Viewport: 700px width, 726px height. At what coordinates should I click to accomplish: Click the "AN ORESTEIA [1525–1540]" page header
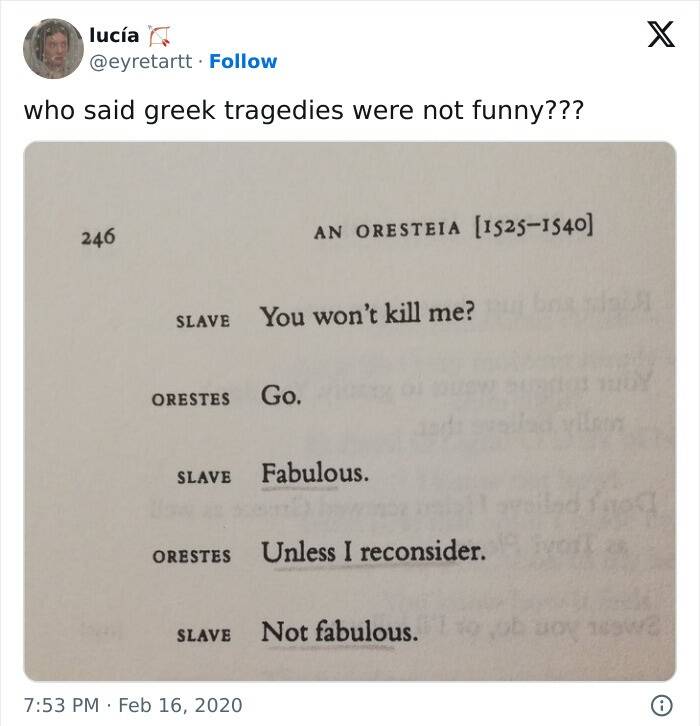coord(454,231)
